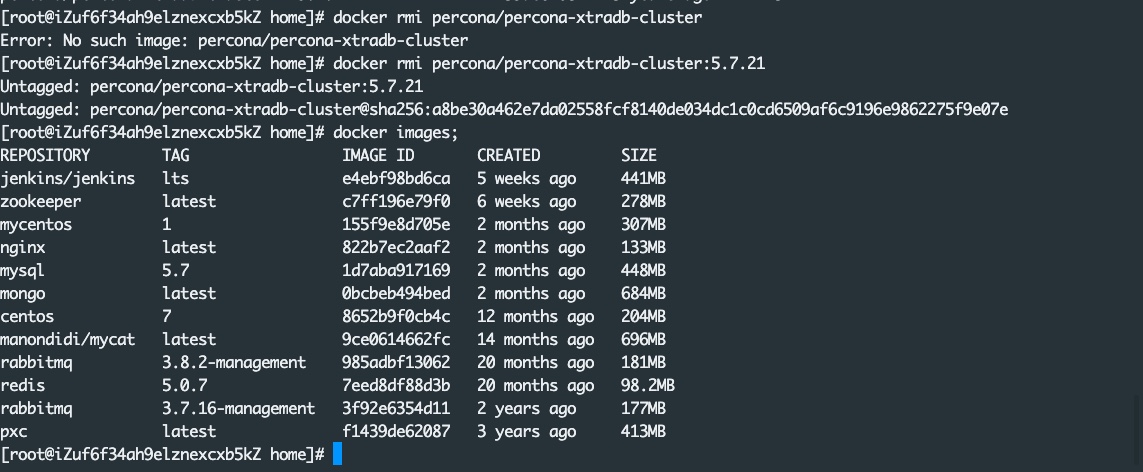Click the redis size value 98.2MB
Screen dimensions: 1143x472
(648, 385)
